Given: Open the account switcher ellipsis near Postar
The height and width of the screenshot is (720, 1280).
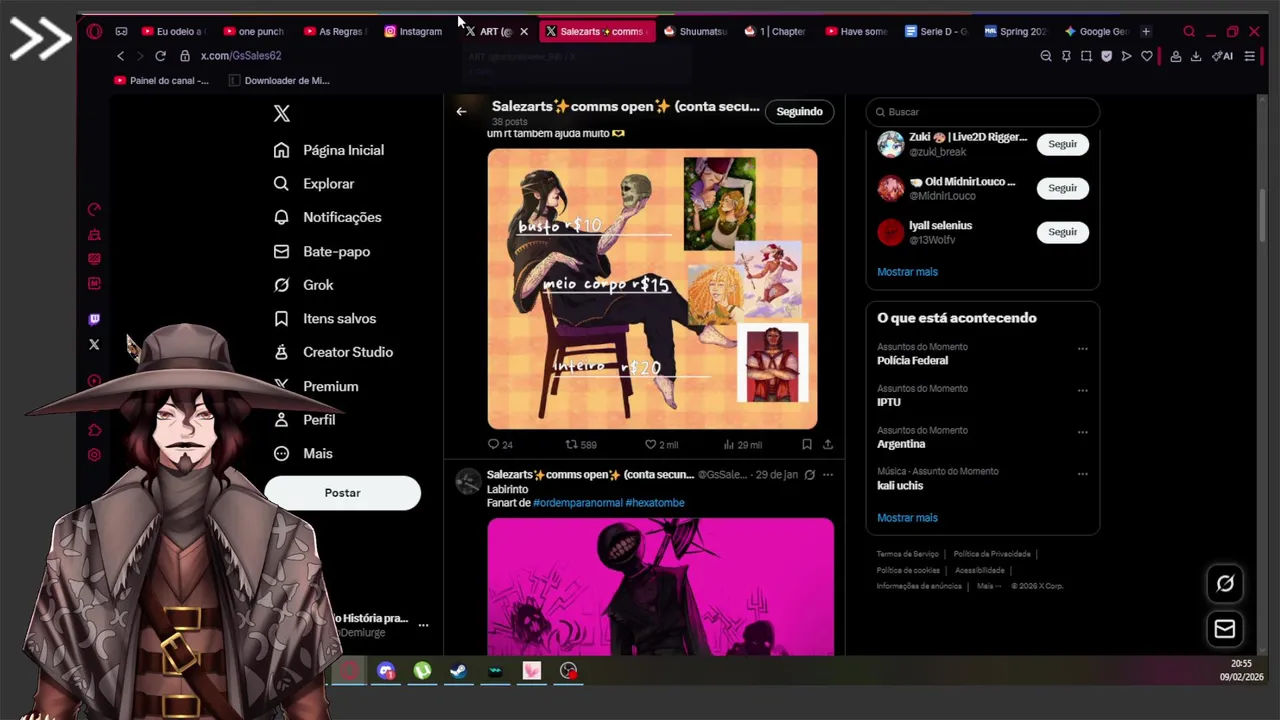Looking at the screenshot, I should (423, 625).
